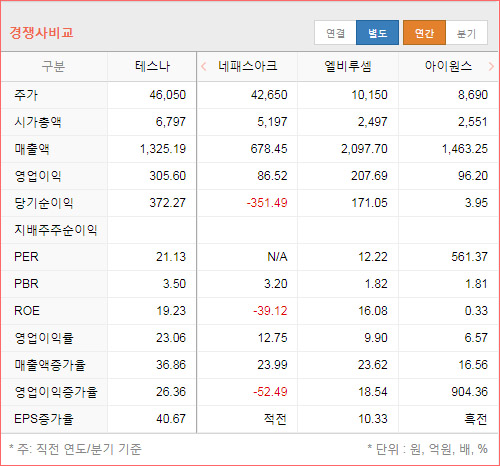
Task: Switch to 분기 quarterly period
Action: [x=466, y=33]
